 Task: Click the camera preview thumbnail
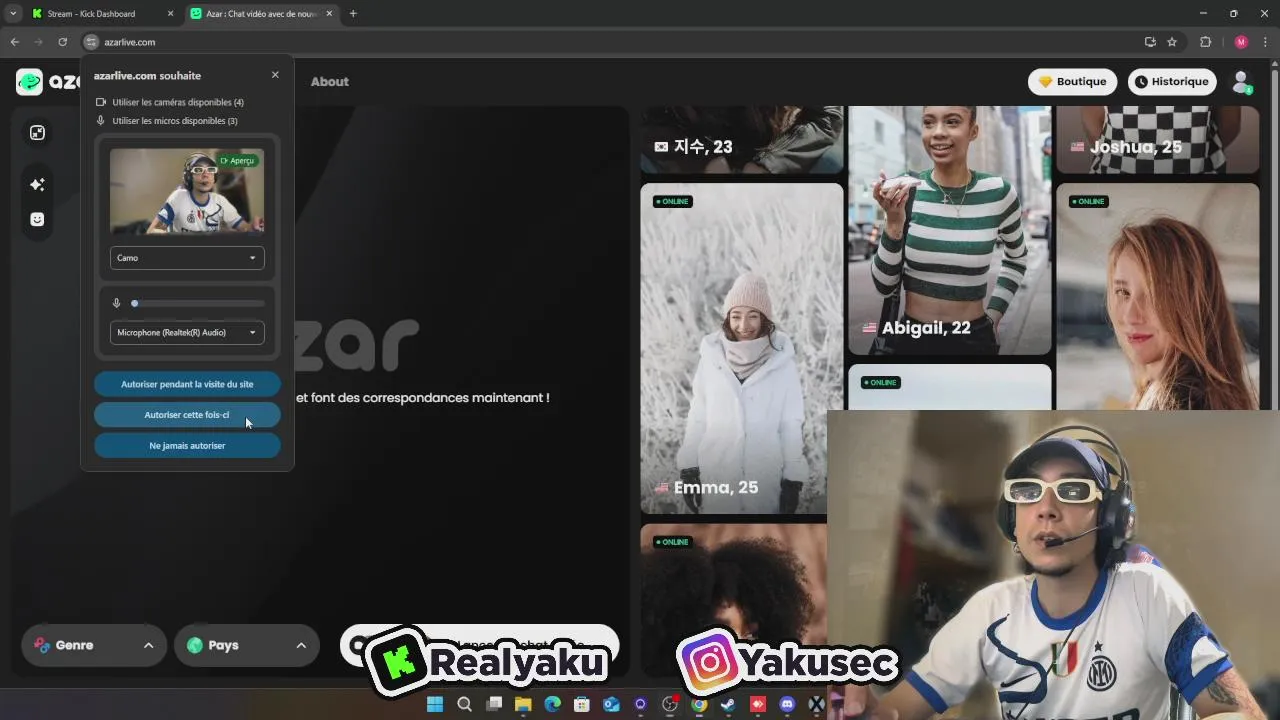(x=187, y=191)
